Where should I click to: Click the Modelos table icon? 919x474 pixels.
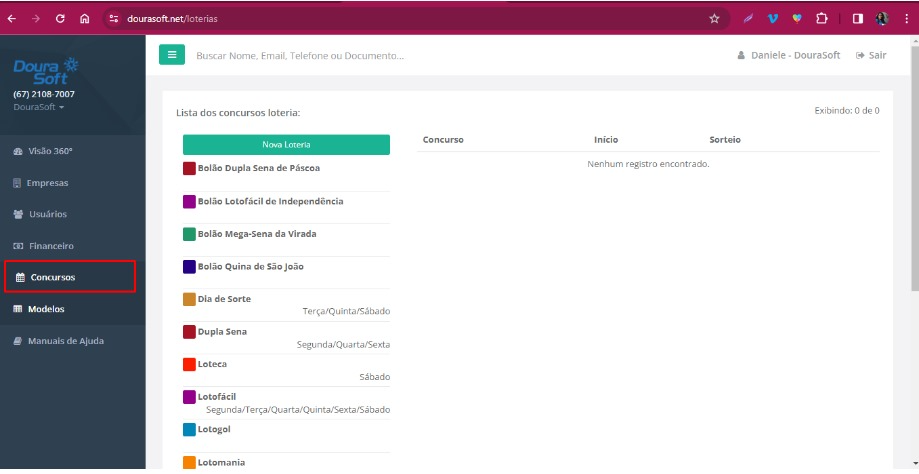pos(18,309)
